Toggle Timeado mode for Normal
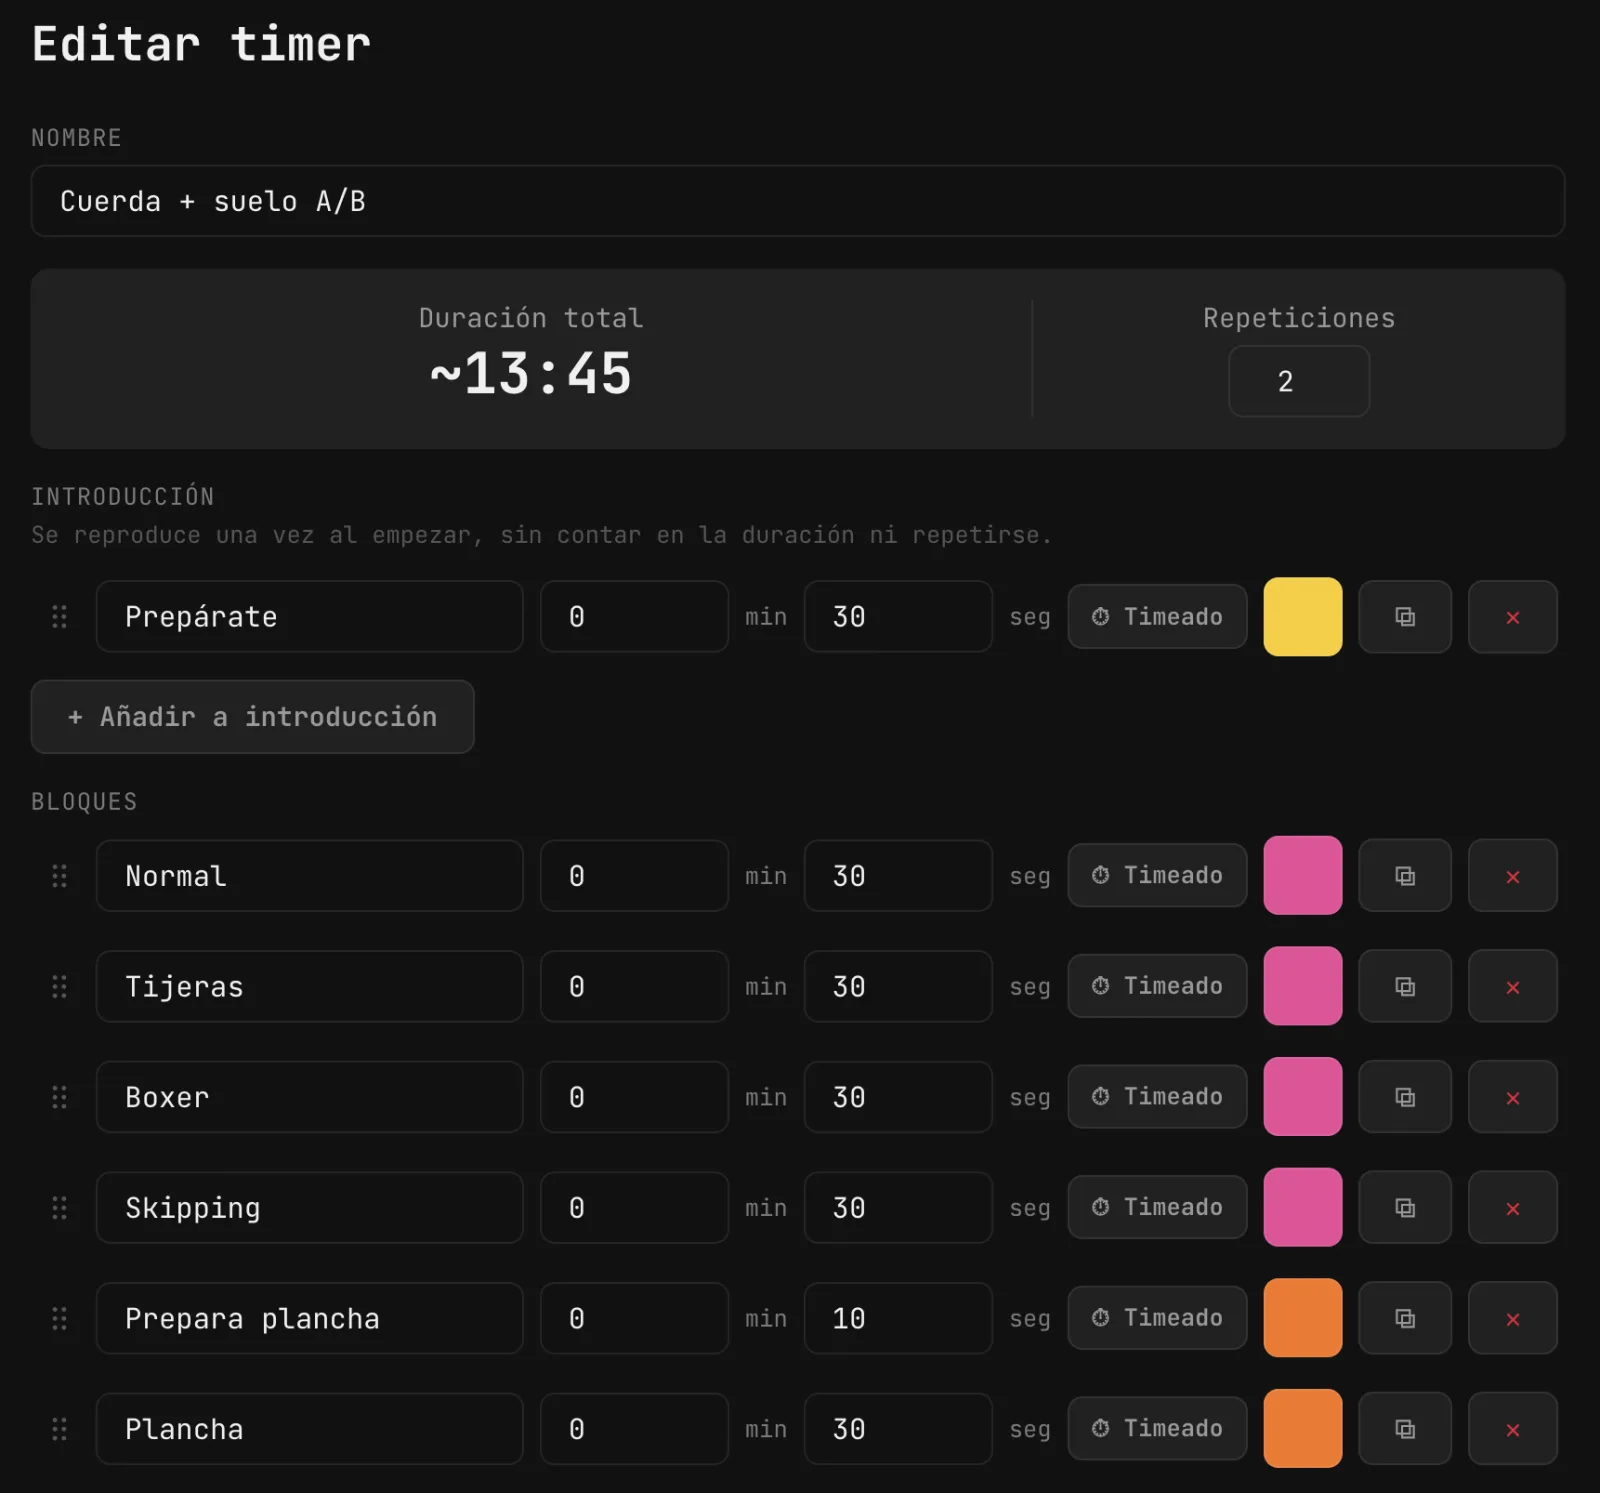The image size is (1600, 1493). pyautogui.click(x=1157, y=876)
